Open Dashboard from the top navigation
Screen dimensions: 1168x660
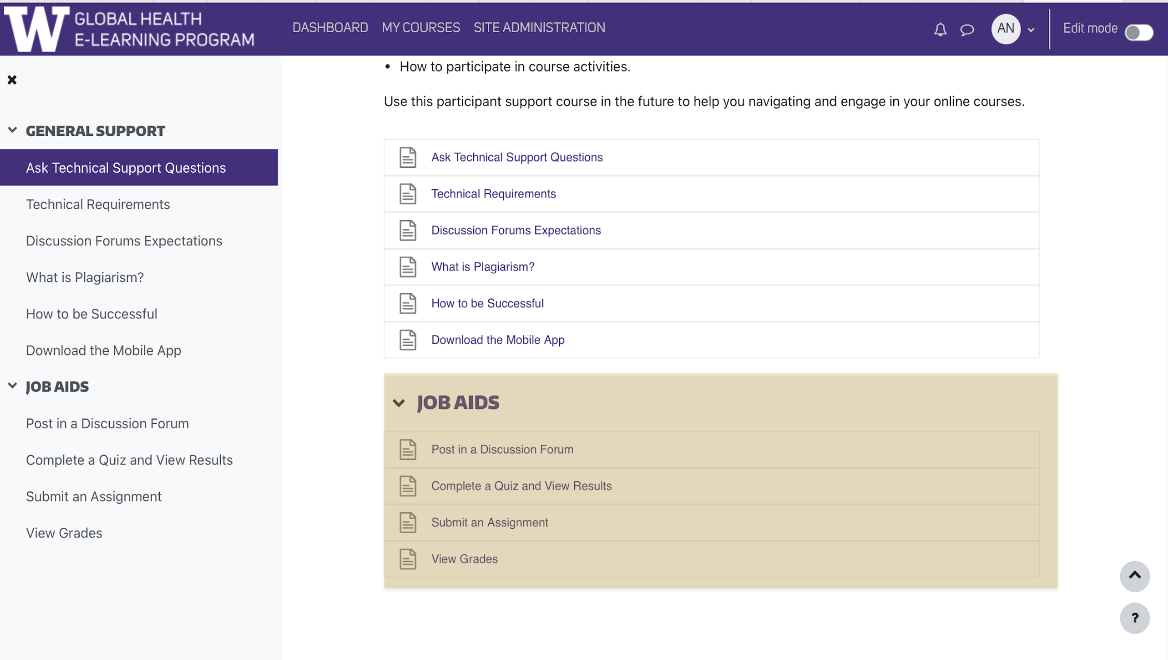pyautogui.click(x=330, y=28)
